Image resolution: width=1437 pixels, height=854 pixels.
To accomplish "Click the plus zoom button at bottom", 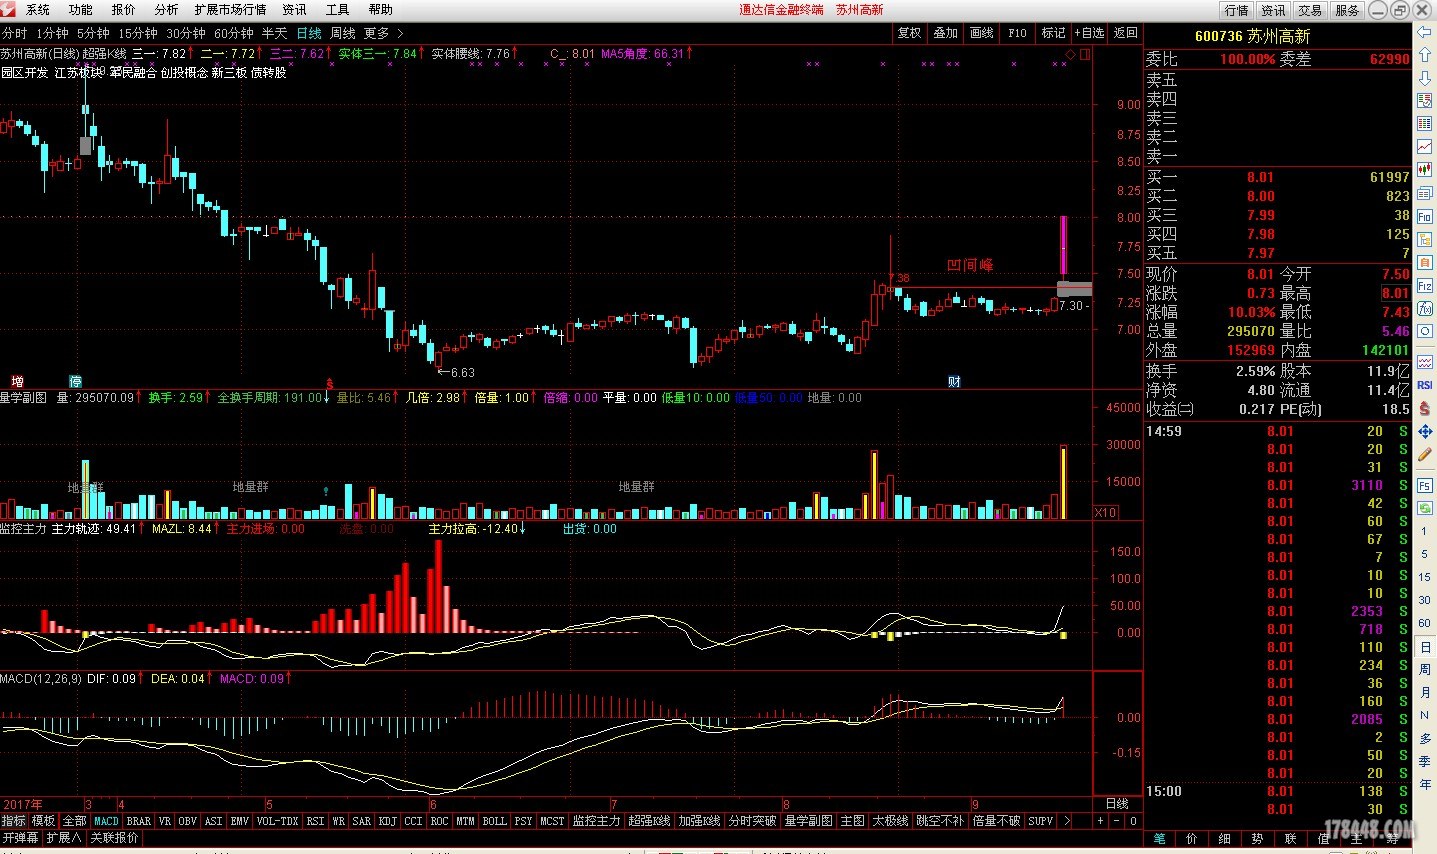I will pos(1100,821).
